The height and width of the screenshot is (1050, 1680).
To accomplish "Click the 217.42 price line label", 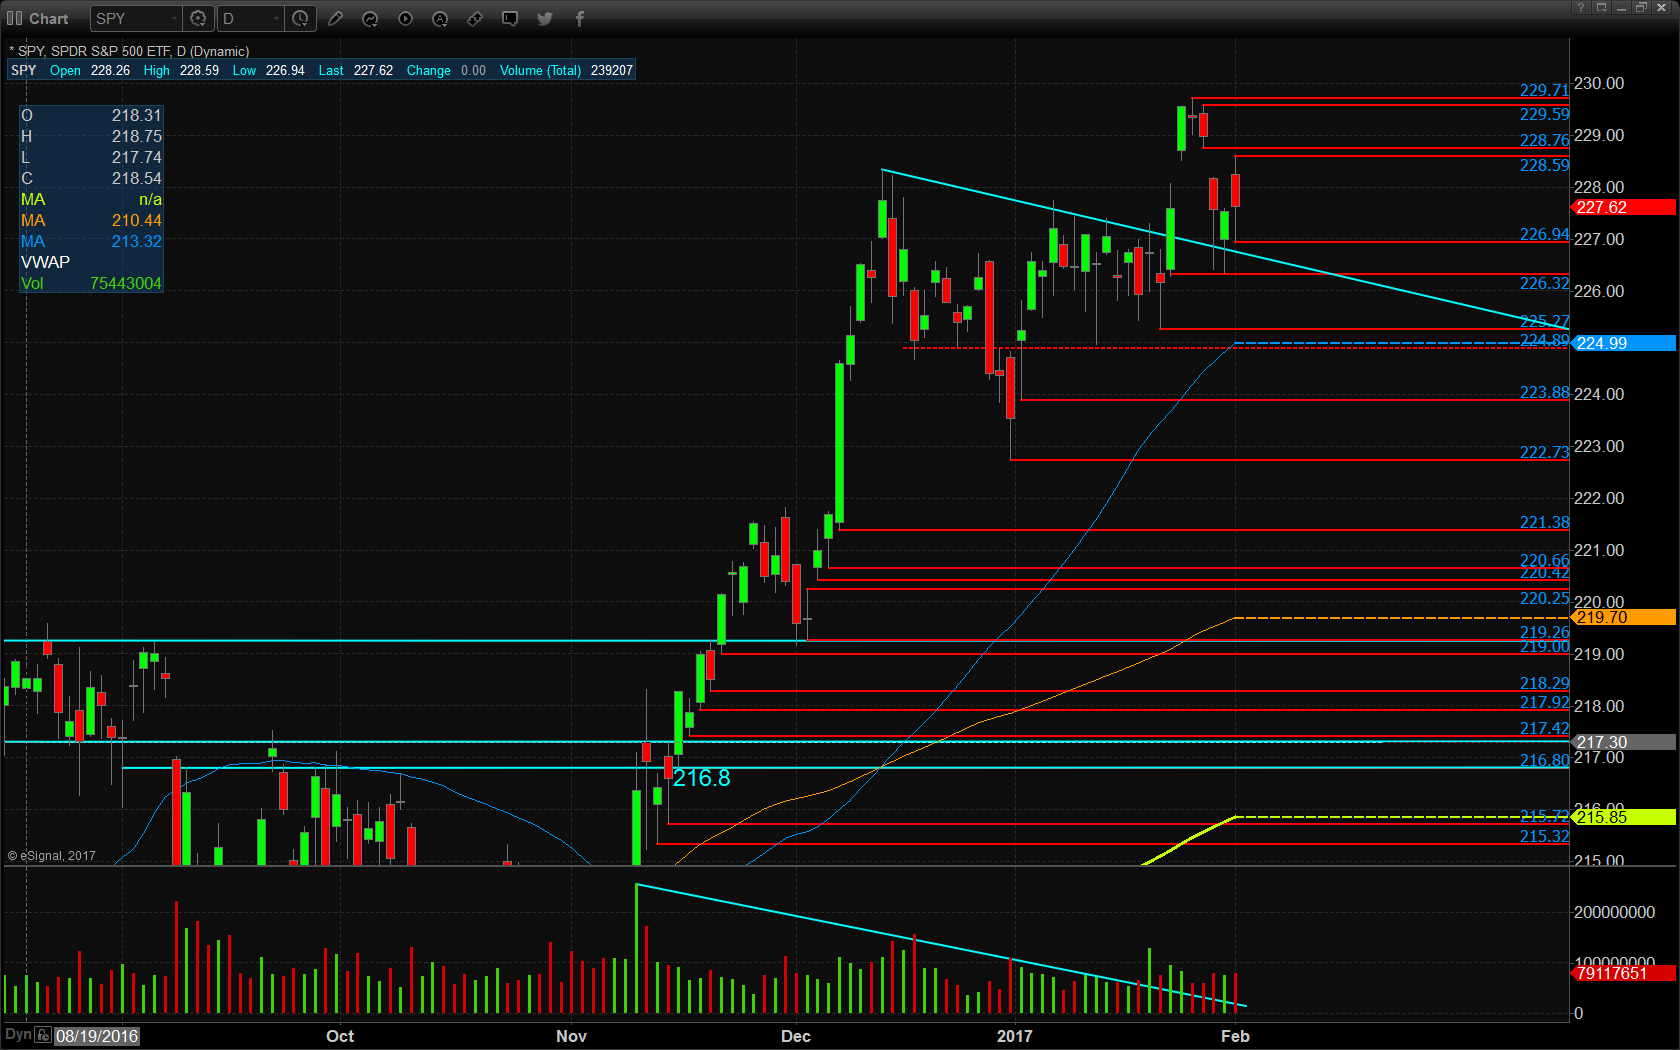I will (x=1545, y=728).
